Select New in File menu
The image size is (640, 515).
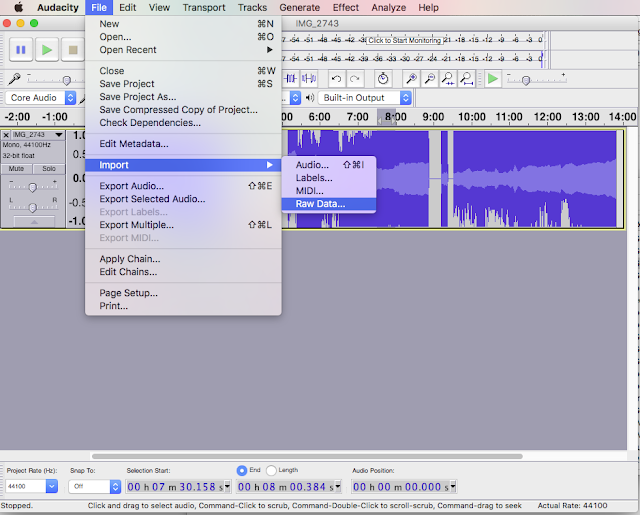183,24
